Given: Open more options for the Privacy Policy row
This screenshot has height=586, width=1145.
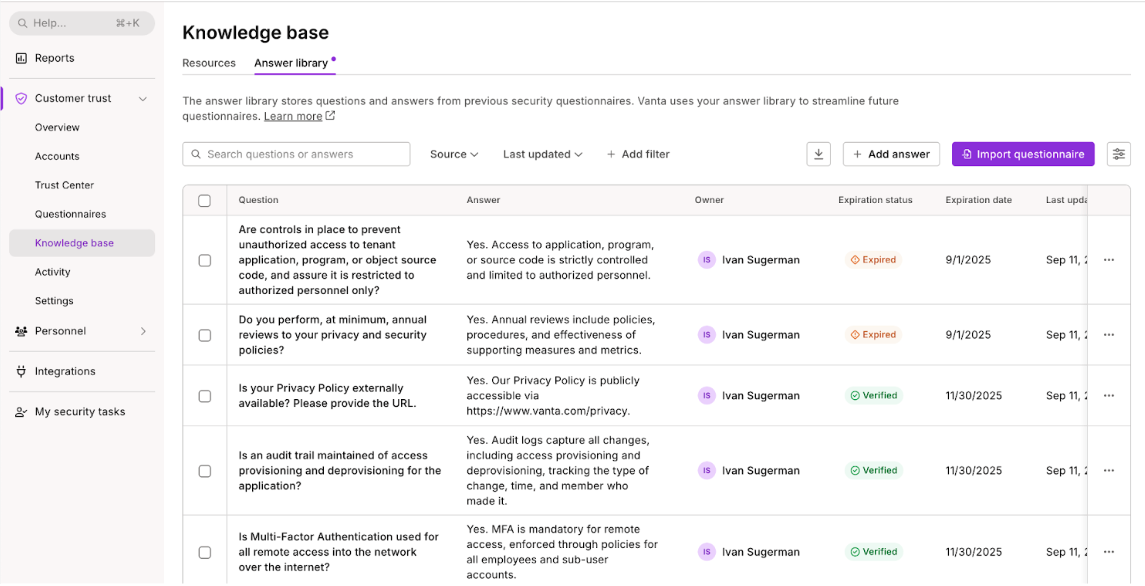Looking at the screenshot, I should 1108,396.
